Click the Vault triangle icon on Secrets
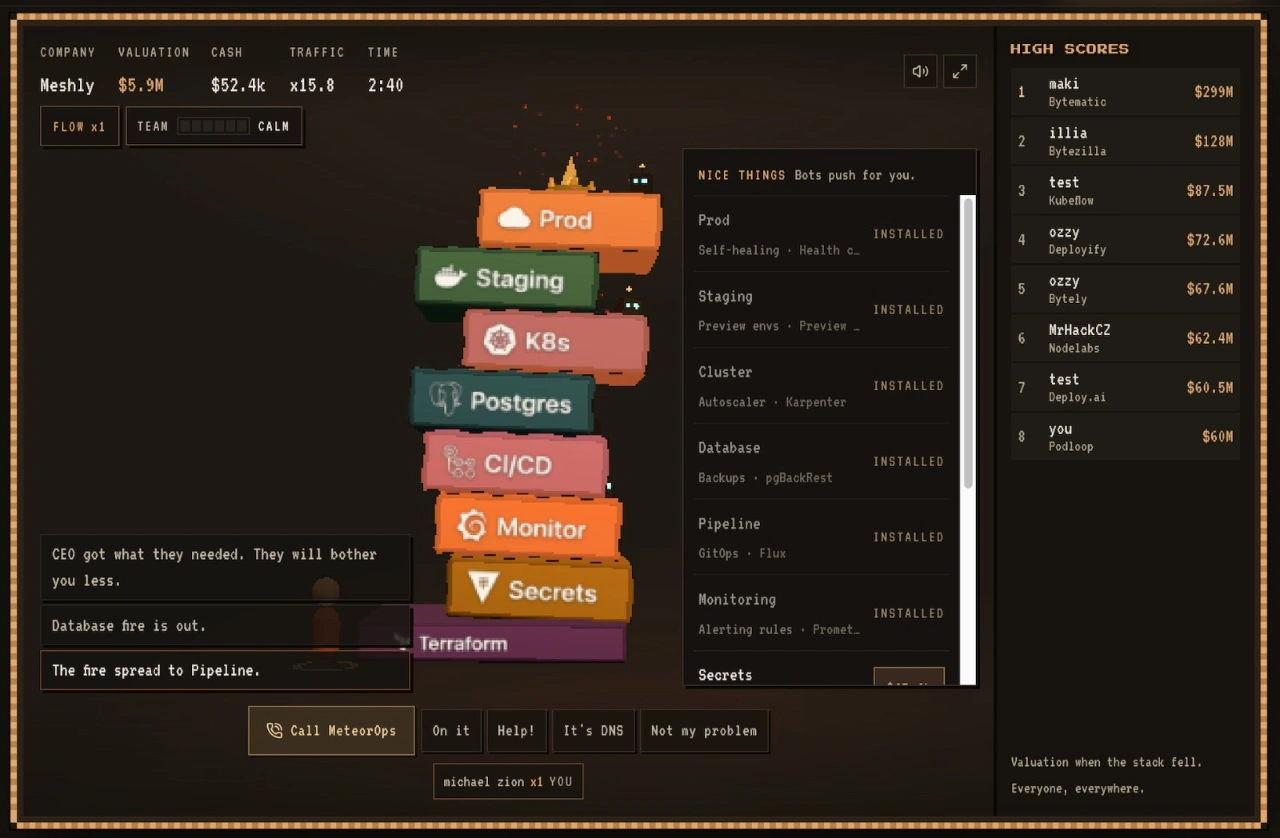The image size is (1280, 838). pyautogui.click(x=483, y=587)
